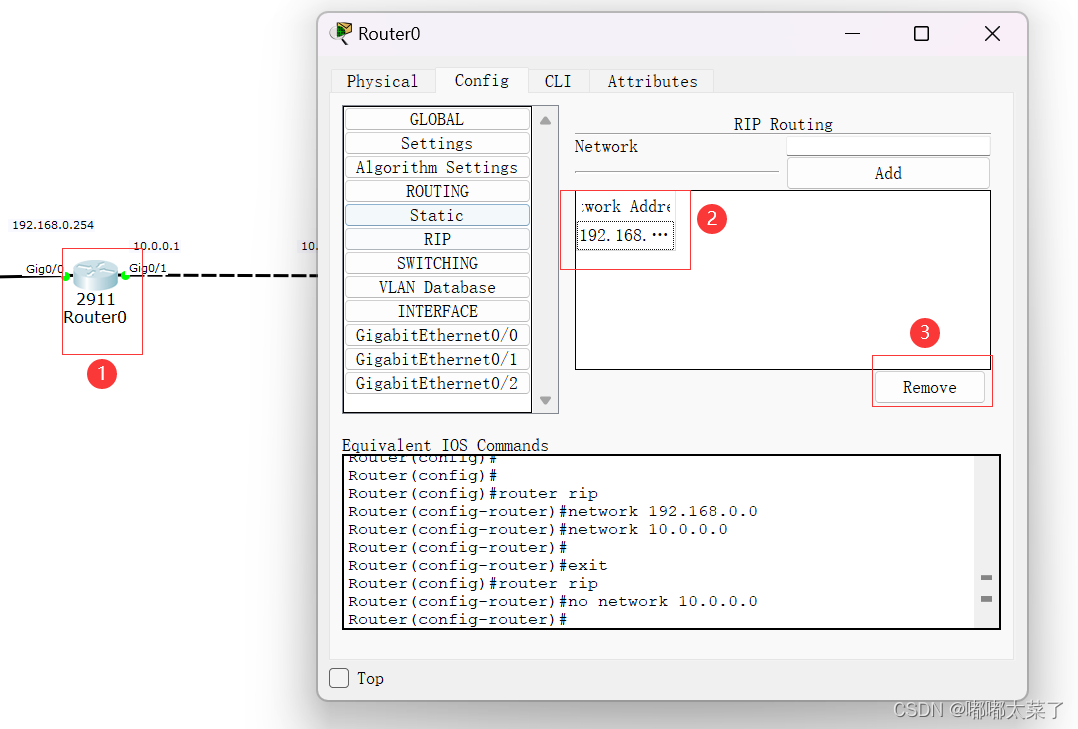Open GigabitEthernet0/0 interface settings
1078x729 pixels.
click(x=437, y=336)
